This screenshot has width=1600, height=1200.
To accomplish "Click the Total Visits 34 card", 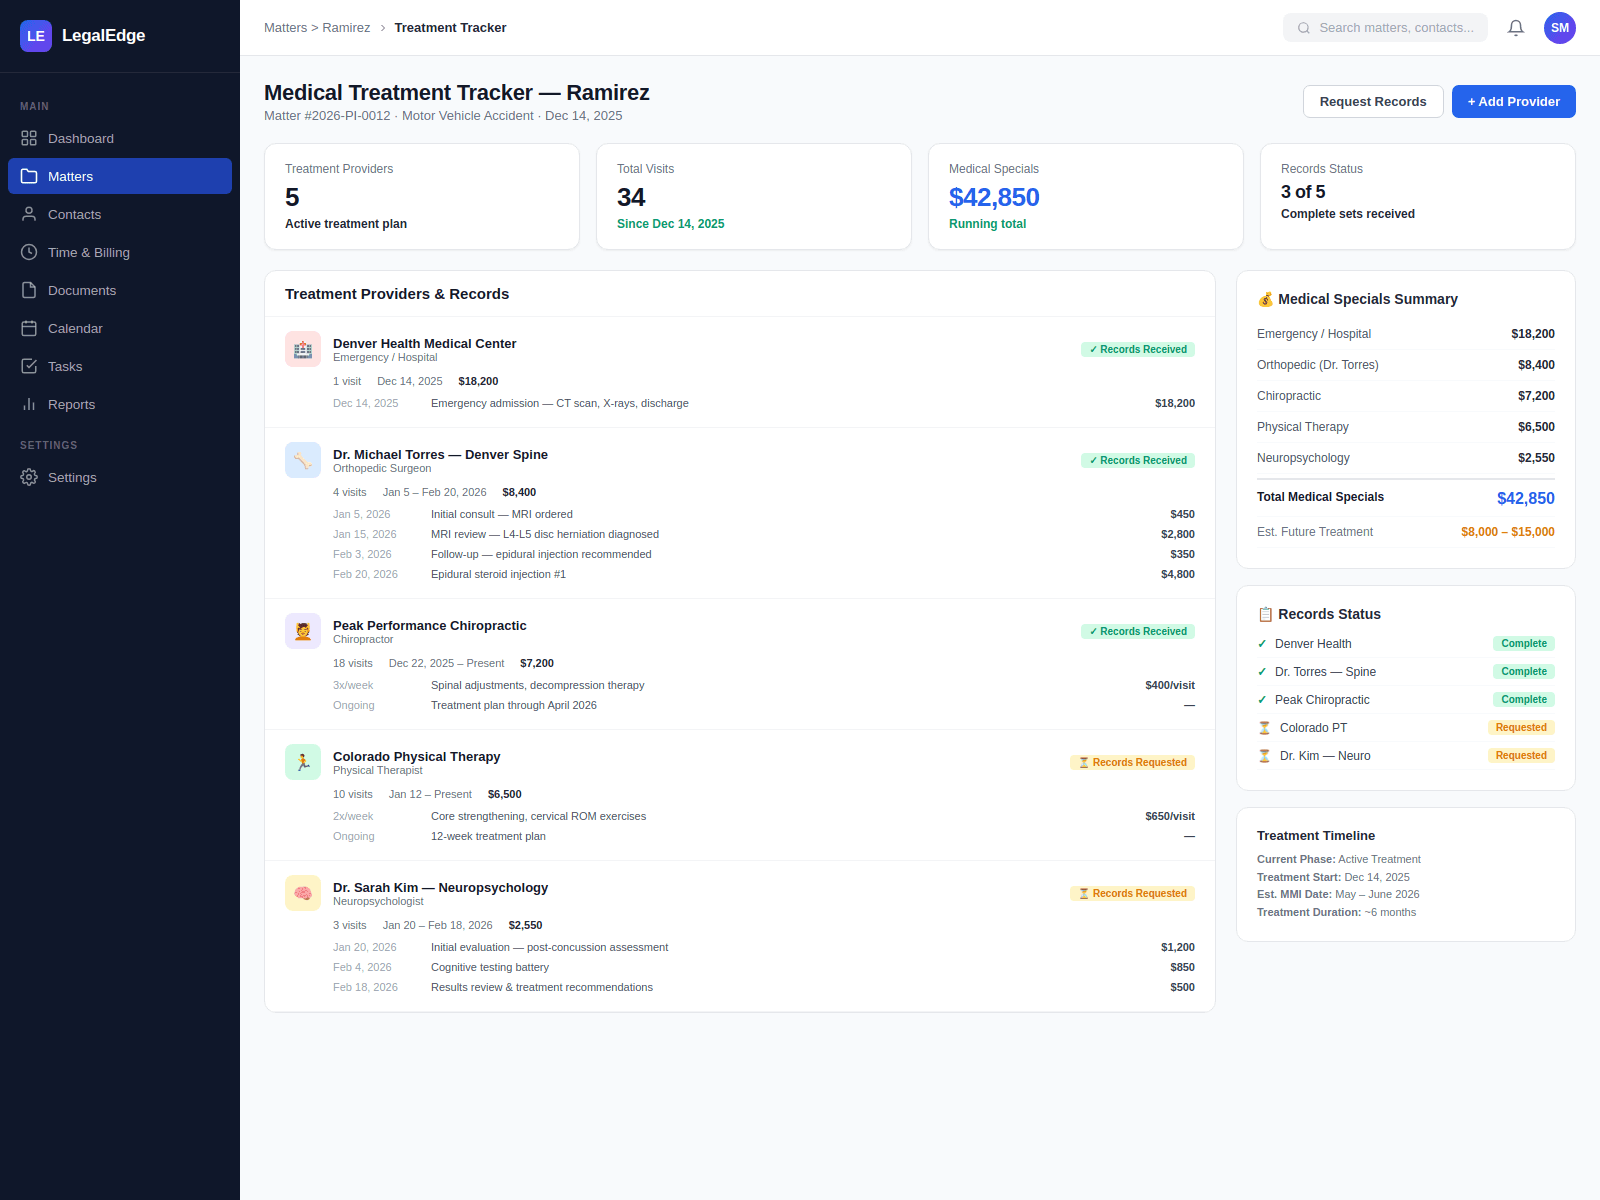I will pyautogui.click(x=754, y=196).
